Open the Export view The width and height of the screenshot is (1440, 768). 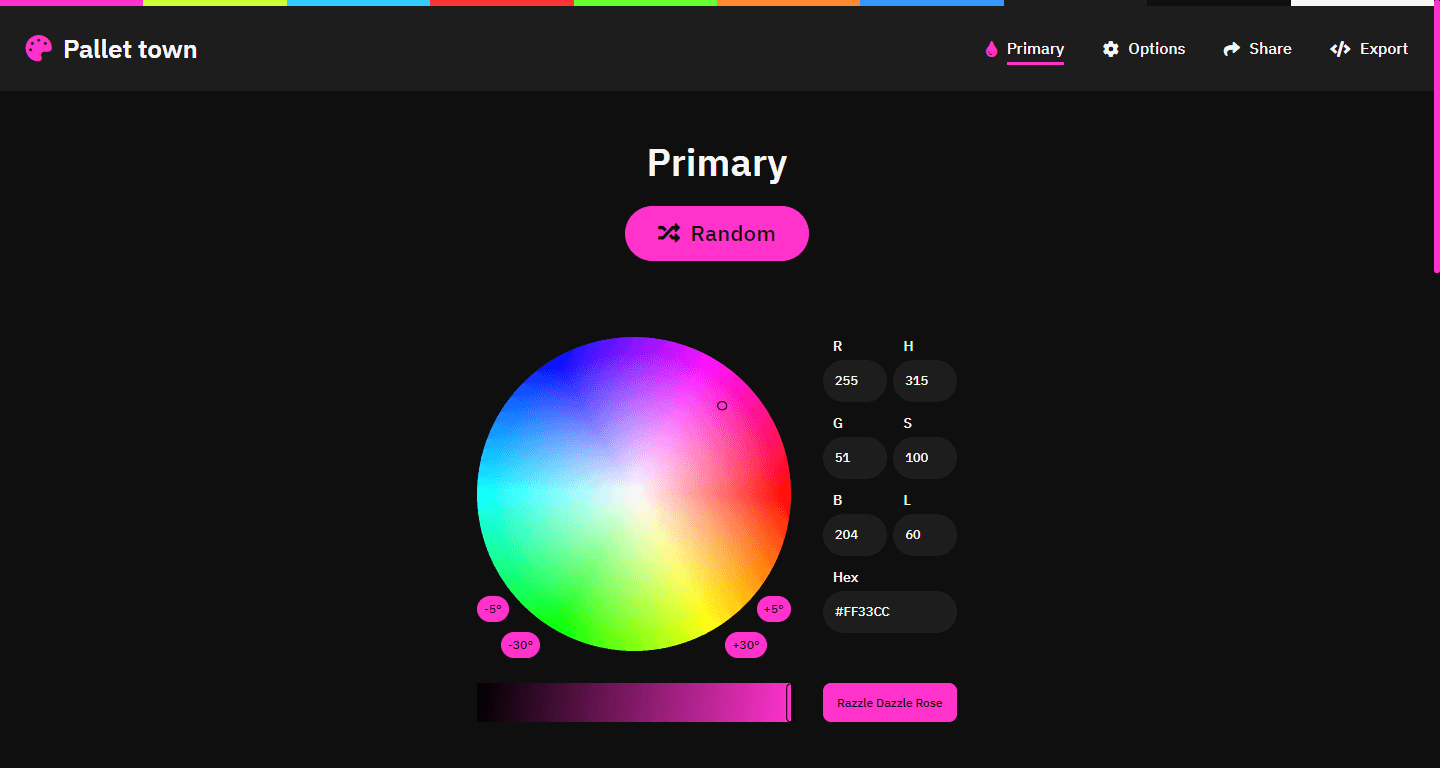click(x=1383, y=48)
